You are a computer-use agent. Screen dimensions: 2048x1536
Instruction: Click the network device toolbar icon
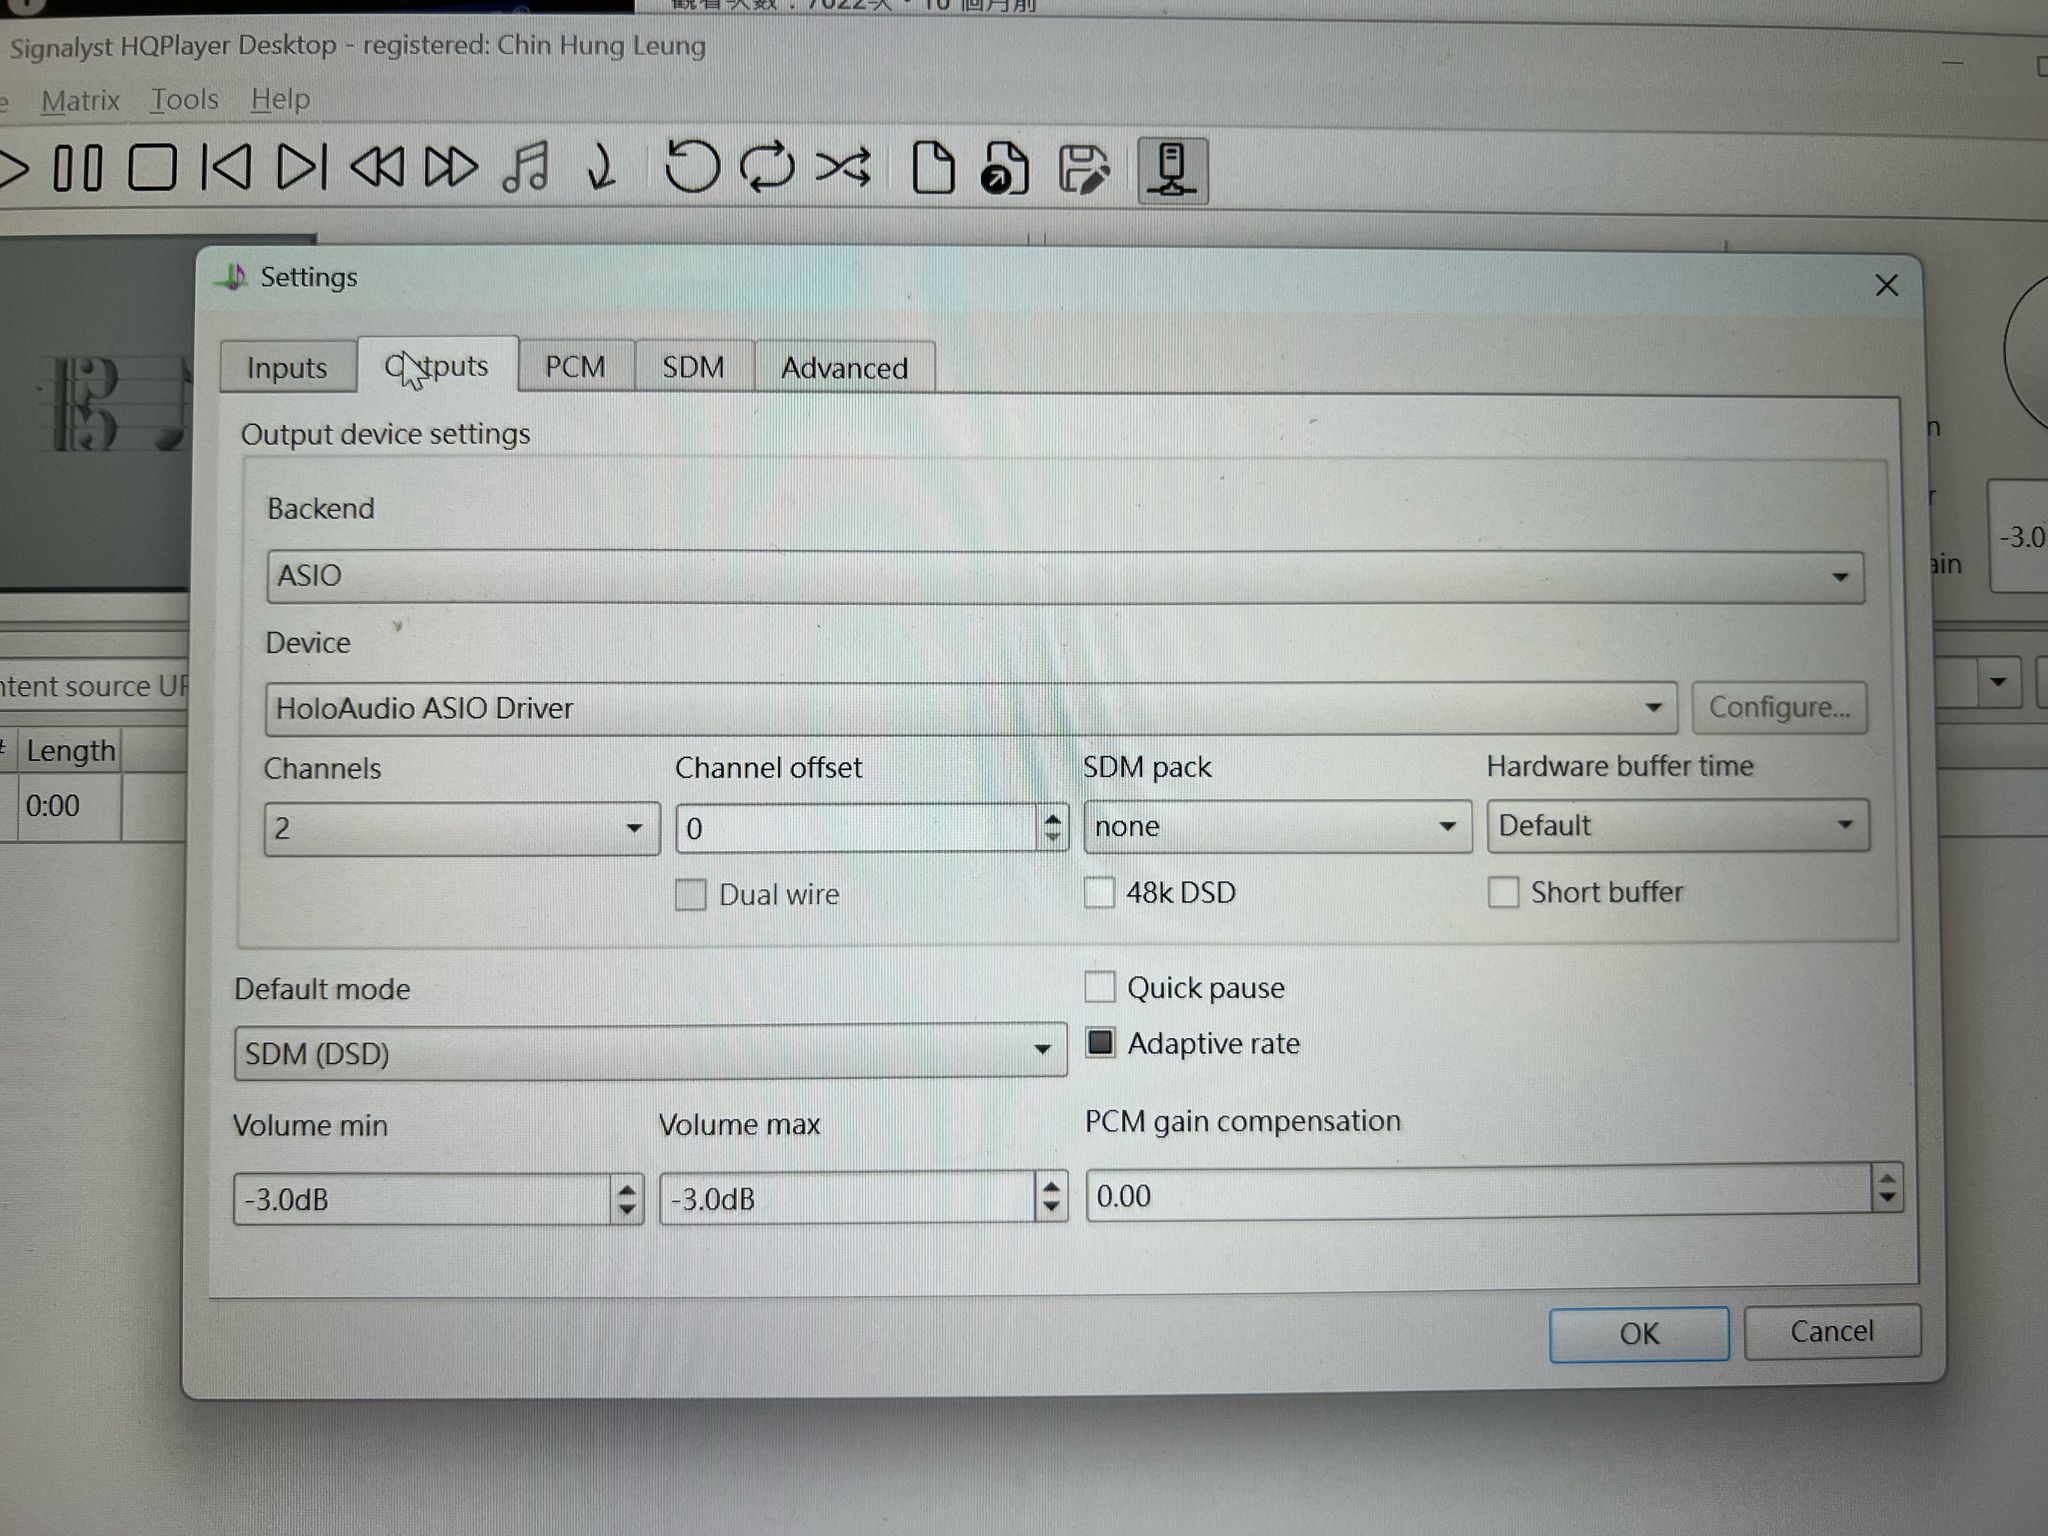(1172, 170)
